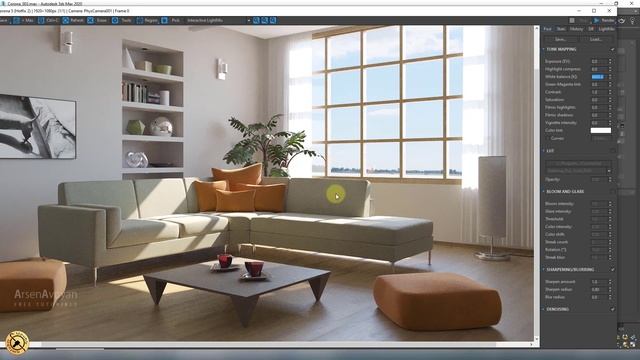Adjust the Exposure (EV) spinner arrows
This screenshot has height=360, width=640.
(x=610, y=61)
